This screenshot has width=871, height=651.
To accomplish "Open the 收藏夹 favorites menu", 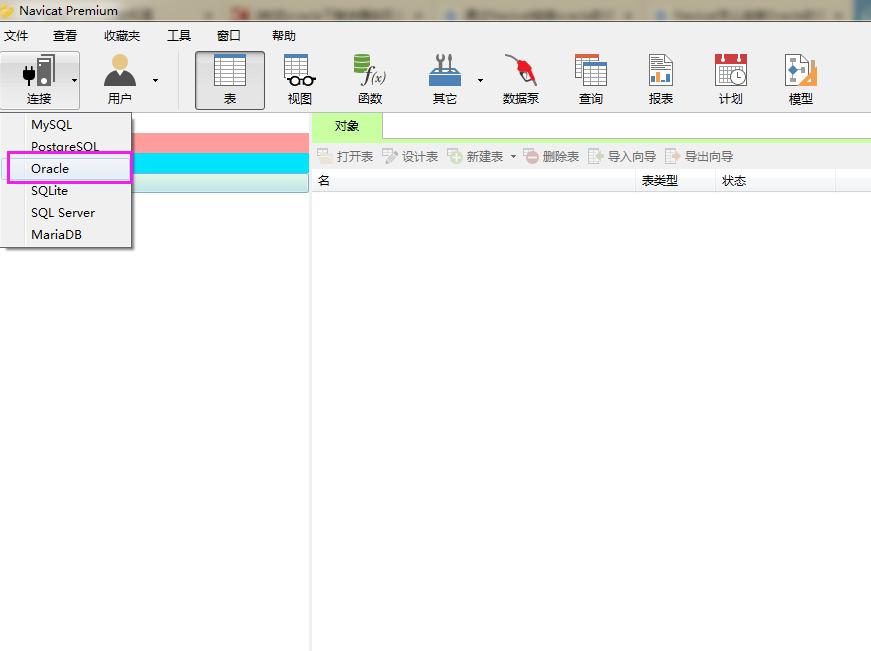I will point(122,36).
